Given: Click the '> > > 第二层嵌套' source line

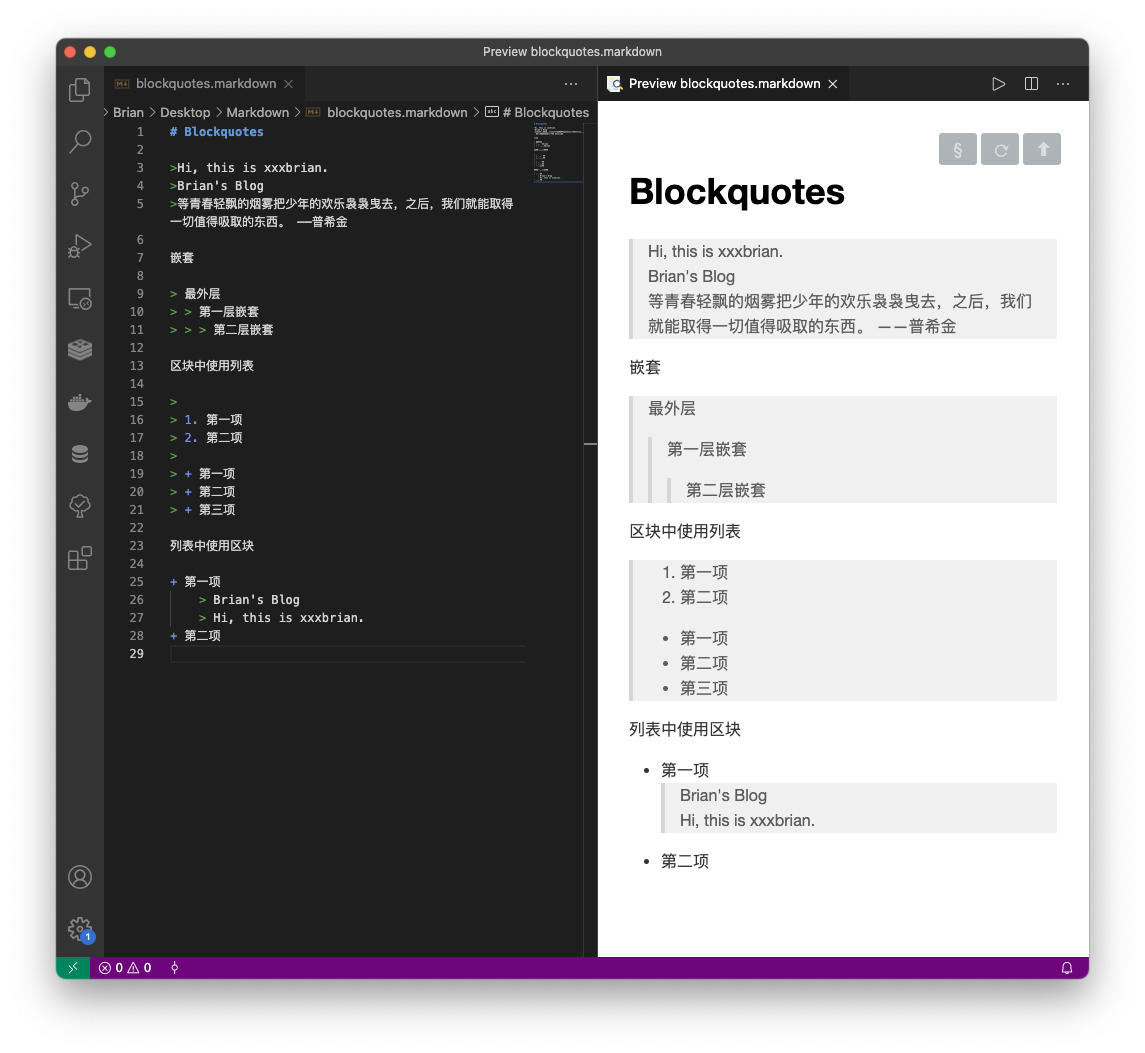Looking at the screenshot, I should click(221, 330).
